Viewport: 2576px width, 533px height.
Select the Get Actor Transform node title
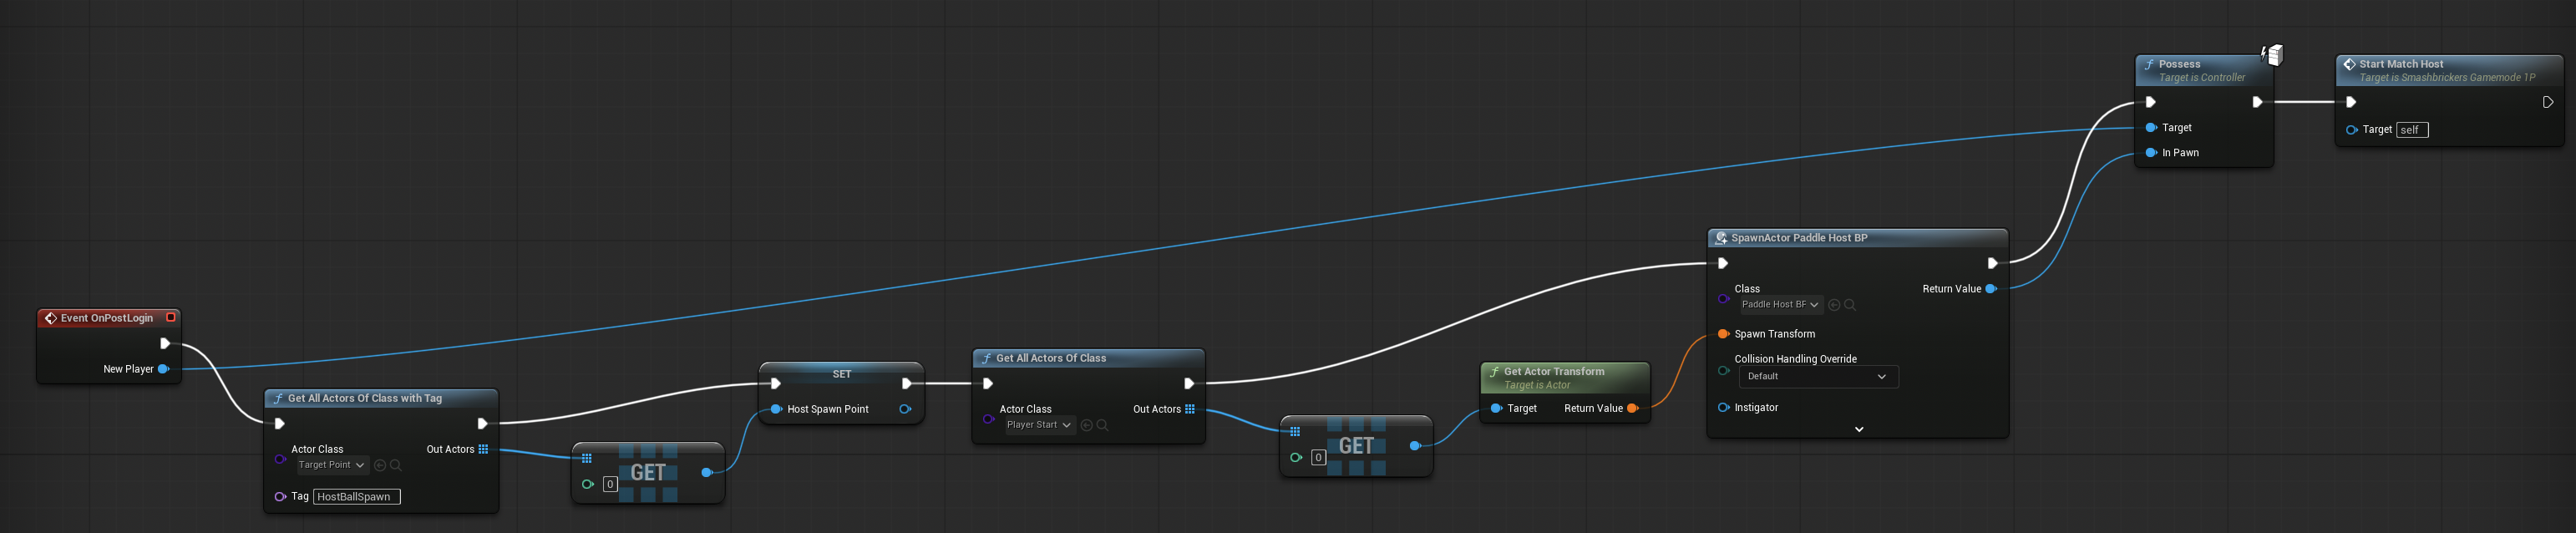(1554, 372)
